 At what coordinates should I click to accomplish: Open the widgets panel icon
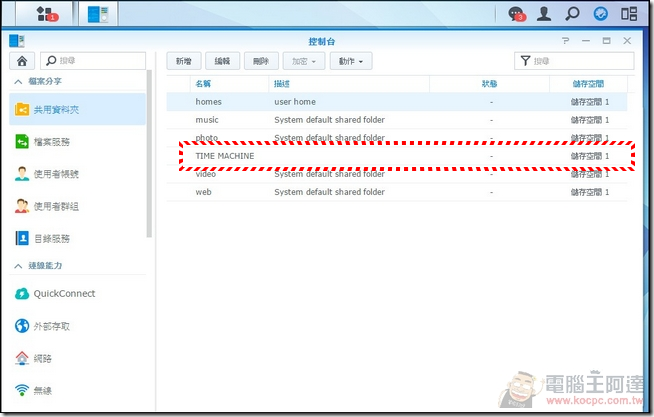pyautogui.click(x=629, y=14)
